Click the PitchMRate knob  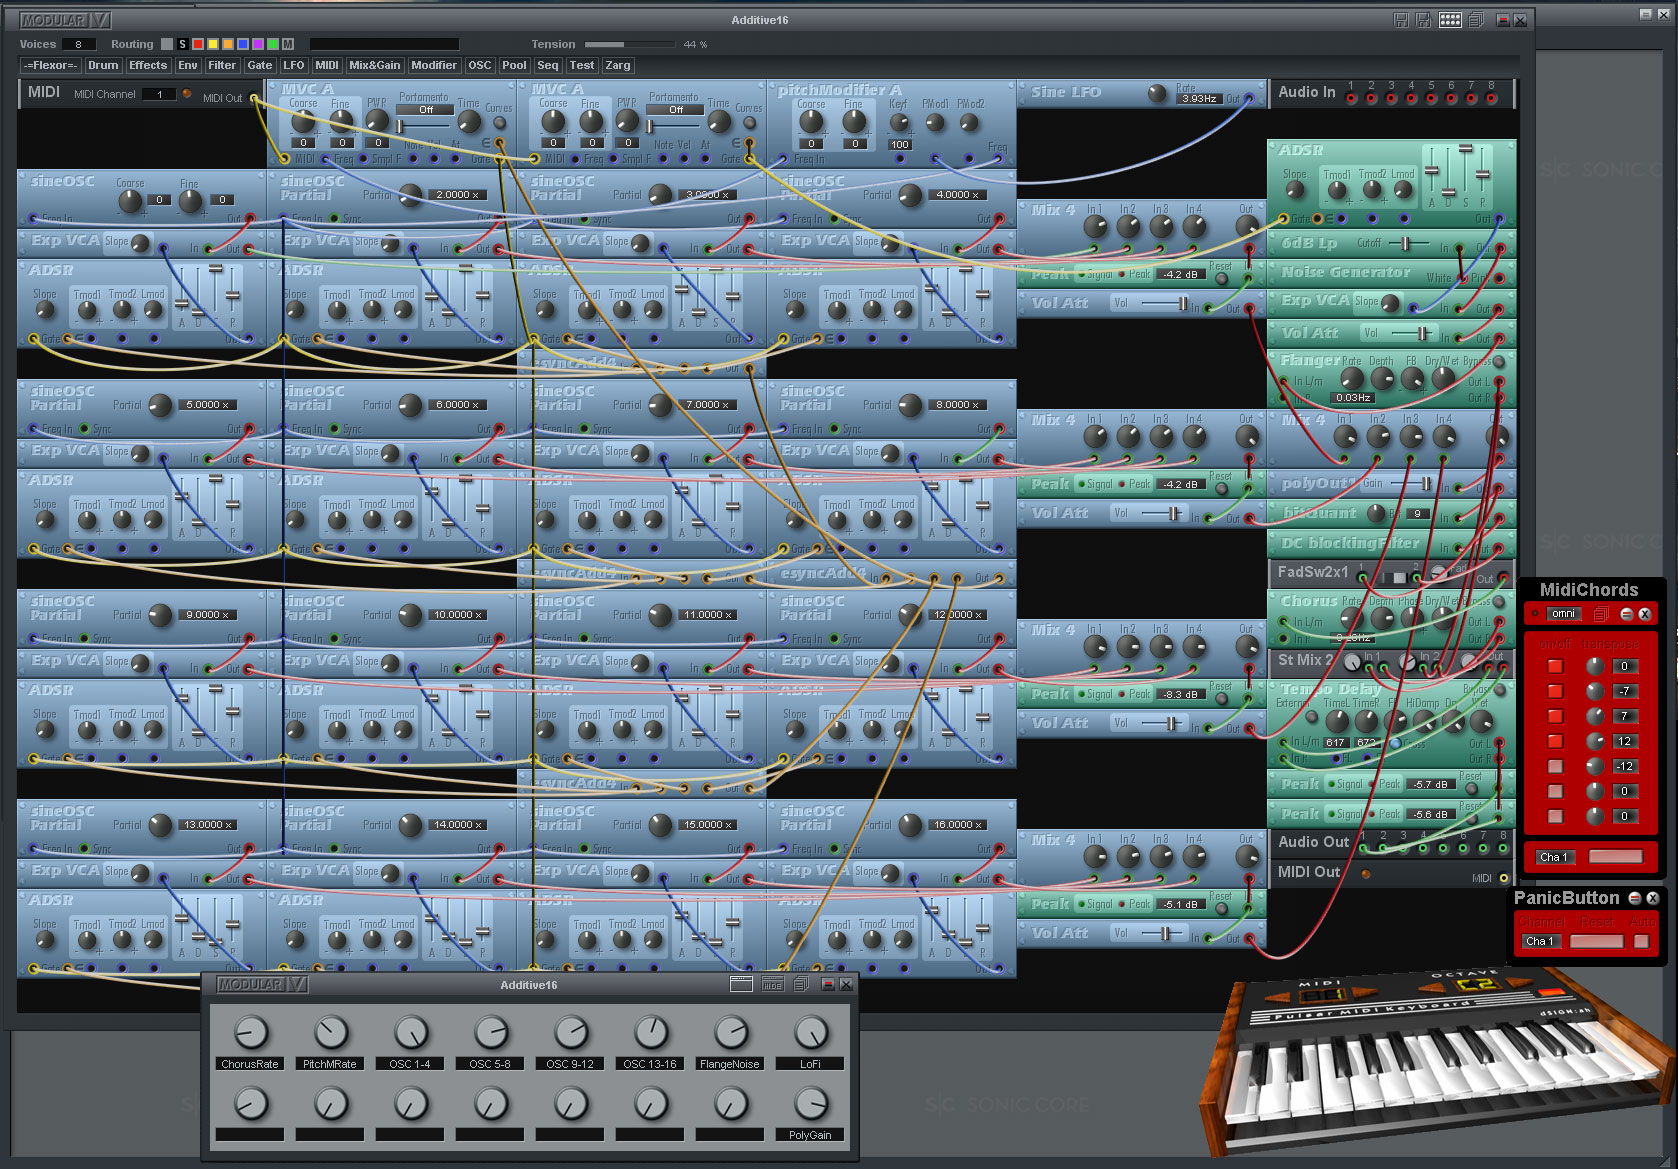point(331,1033)
